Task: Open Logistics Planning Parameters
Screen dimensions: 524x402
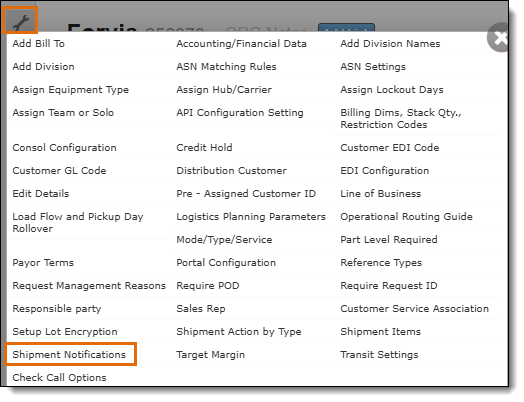Action: 251,217
